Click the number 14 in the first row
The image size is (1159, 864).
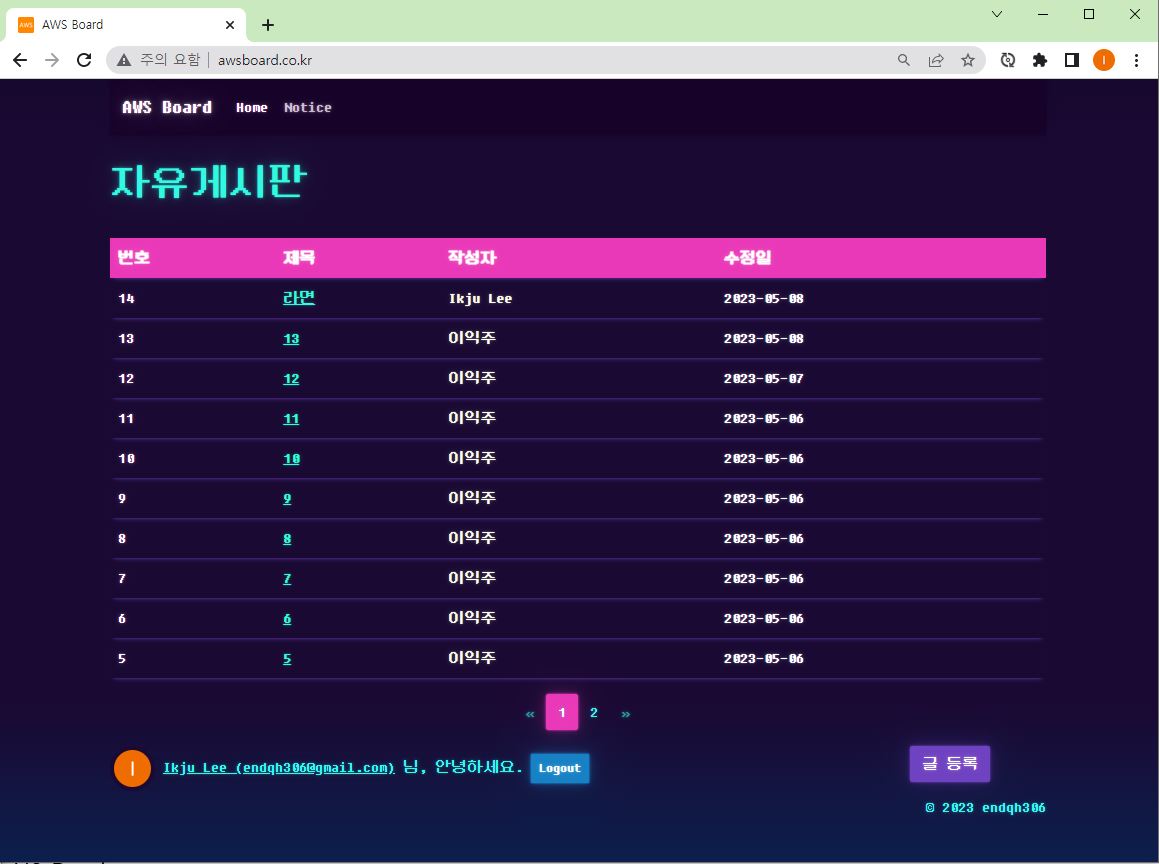coord(126,299)
